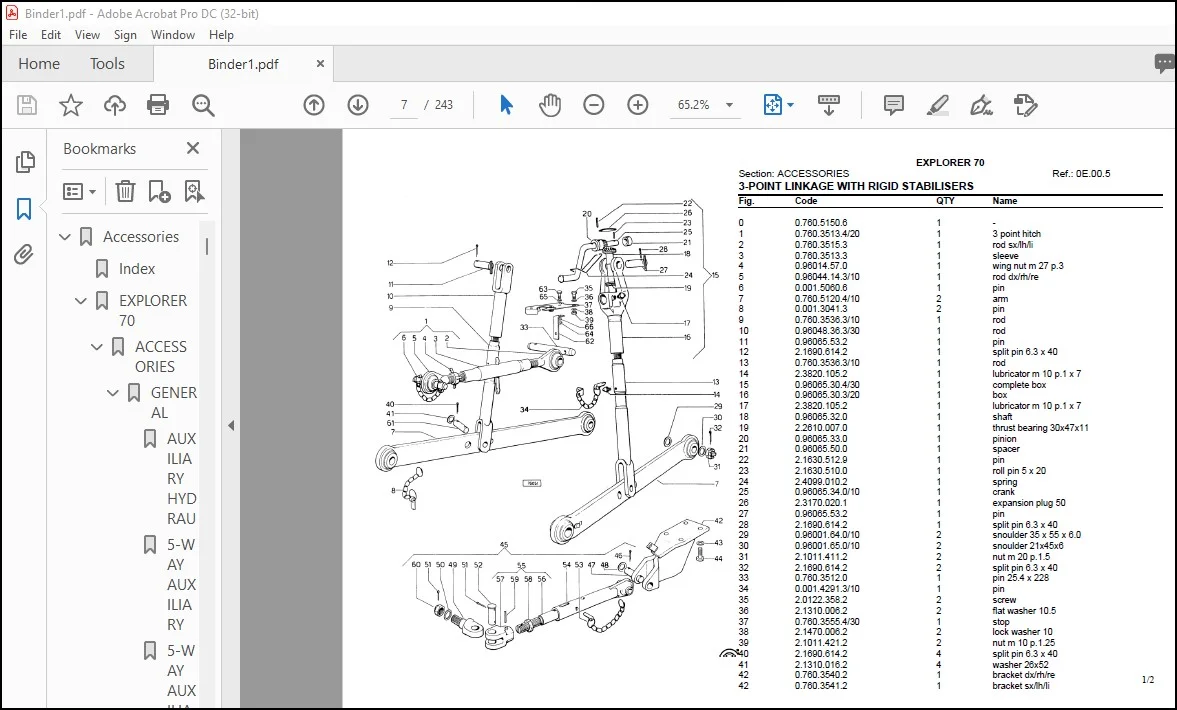Close the Binder1.pdf tab

321,64
